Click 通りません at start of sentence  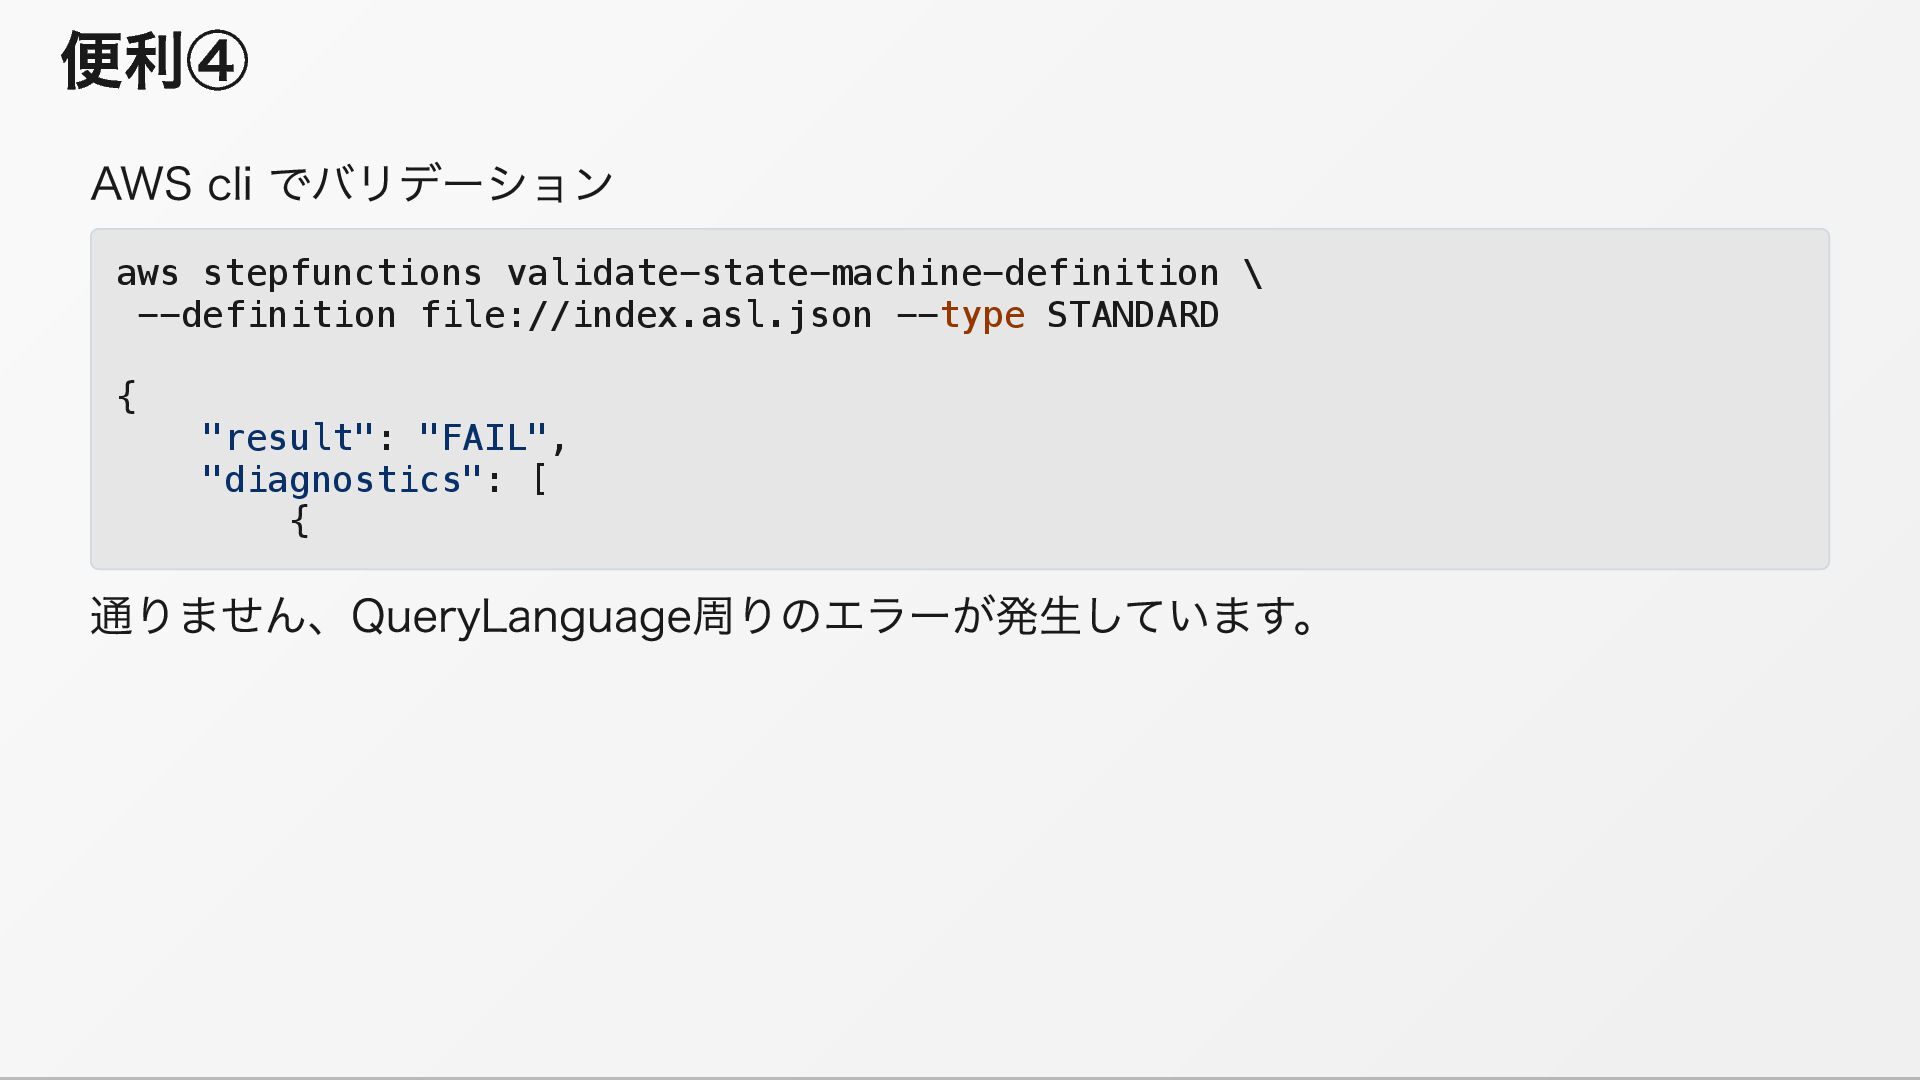(x=198, y=616)
